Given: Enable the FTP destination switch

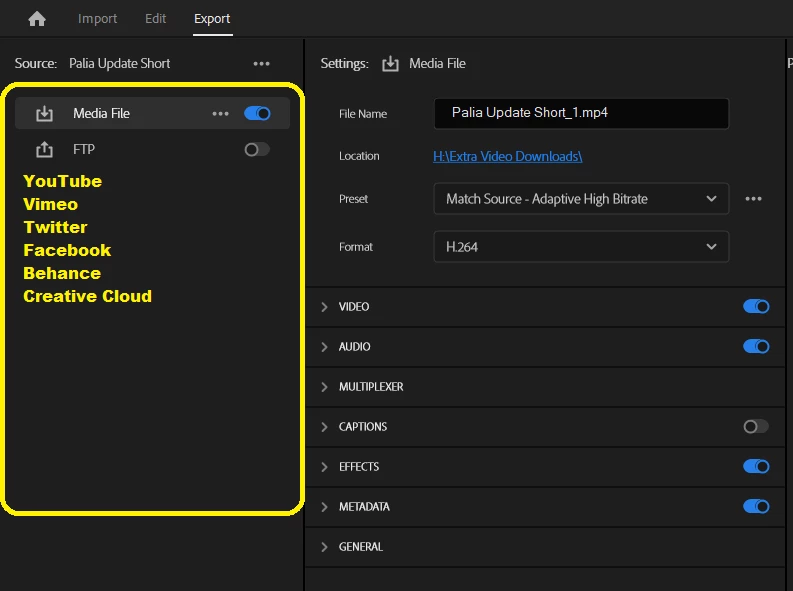Looking at the screenshot, I should [x=257, y=150].
